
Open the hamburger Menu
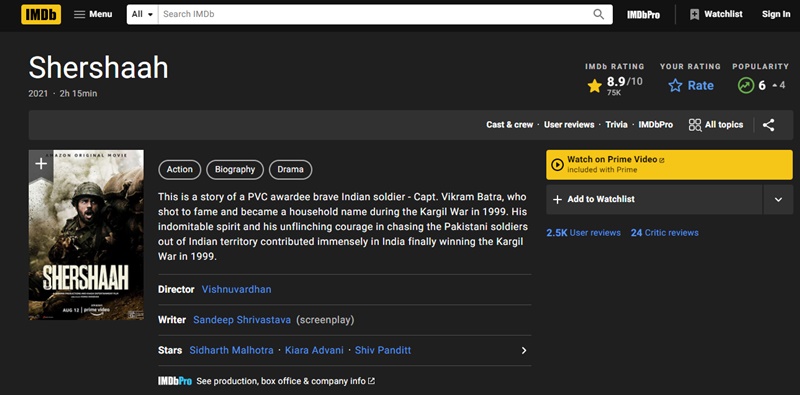(93, 14)
